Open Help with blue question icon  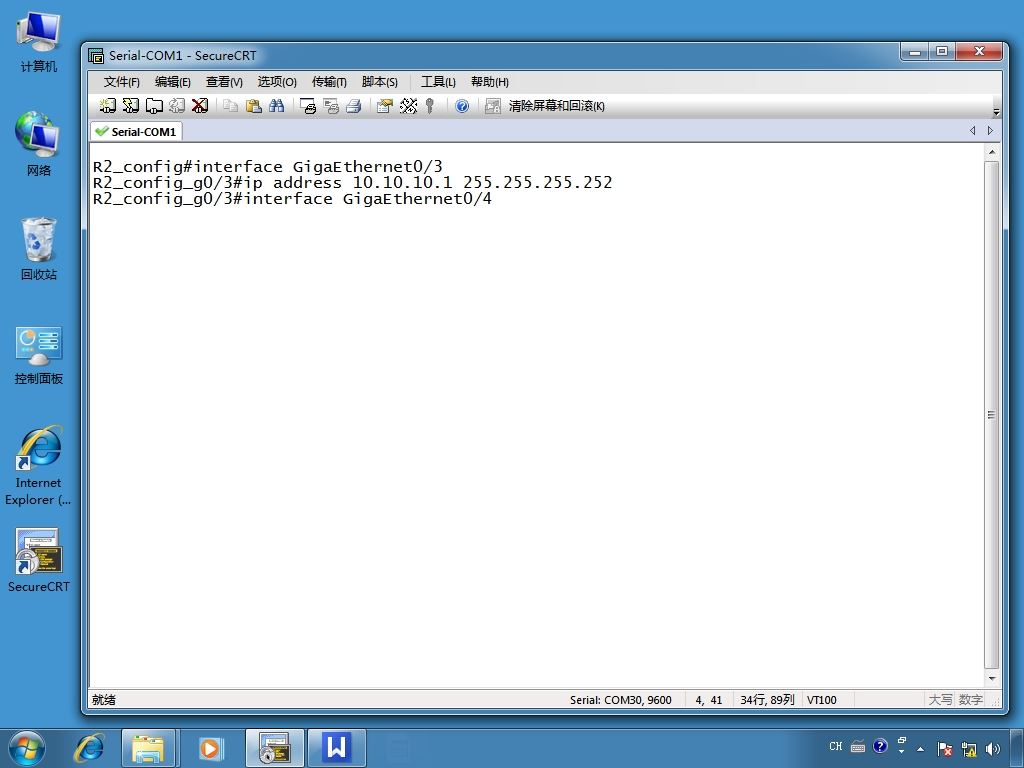(462, 106)
